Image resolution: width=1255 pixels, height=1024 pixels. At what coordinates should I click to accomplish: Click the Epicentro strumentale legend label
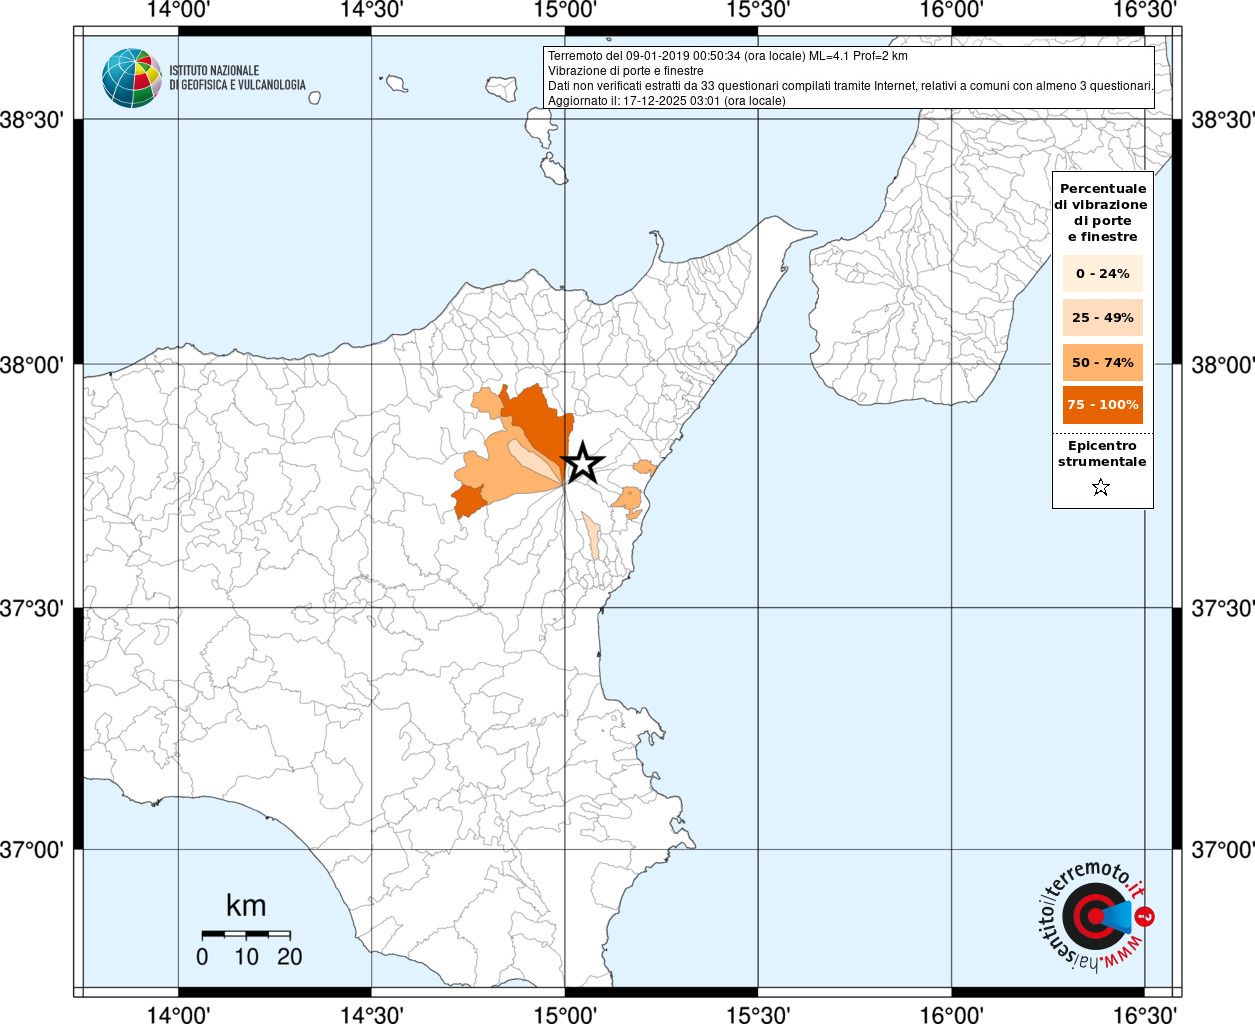coord(1102,454)
